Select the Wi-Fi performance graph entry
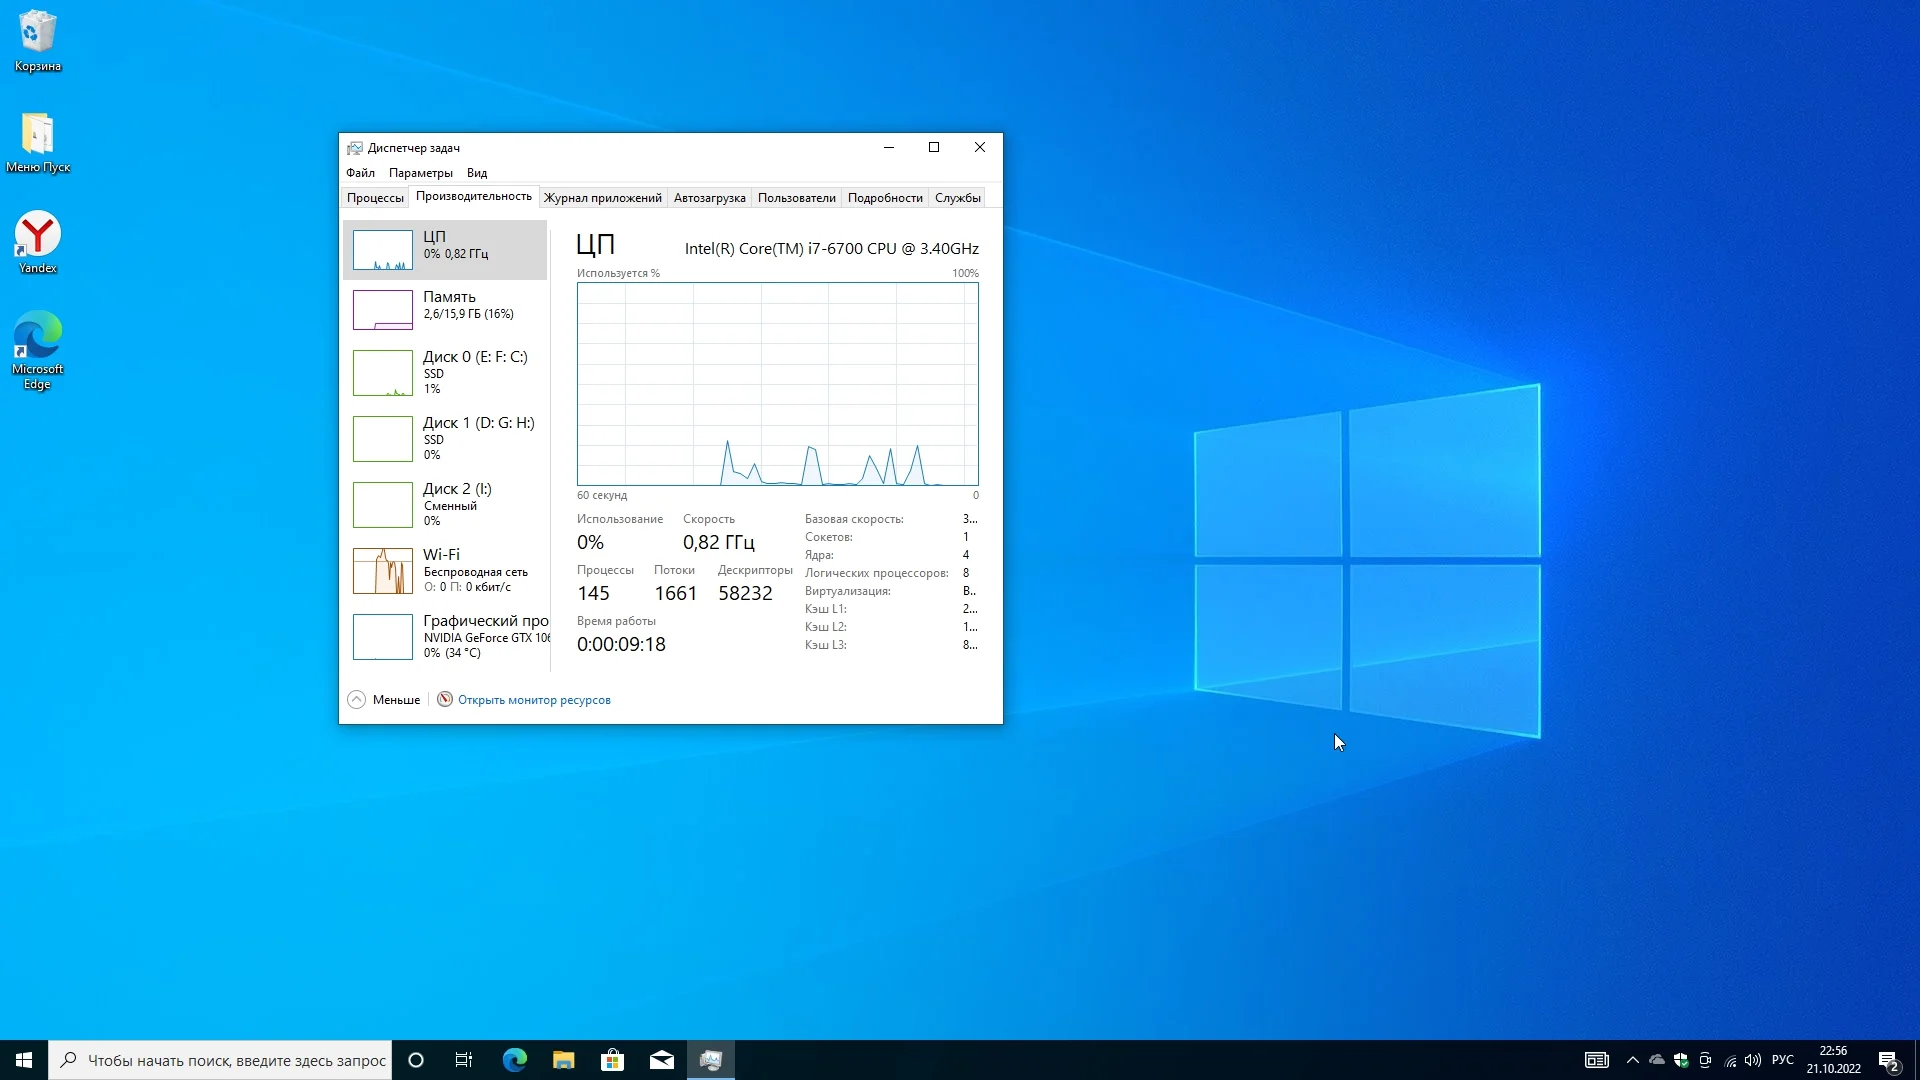 click(x=446, y=570)
